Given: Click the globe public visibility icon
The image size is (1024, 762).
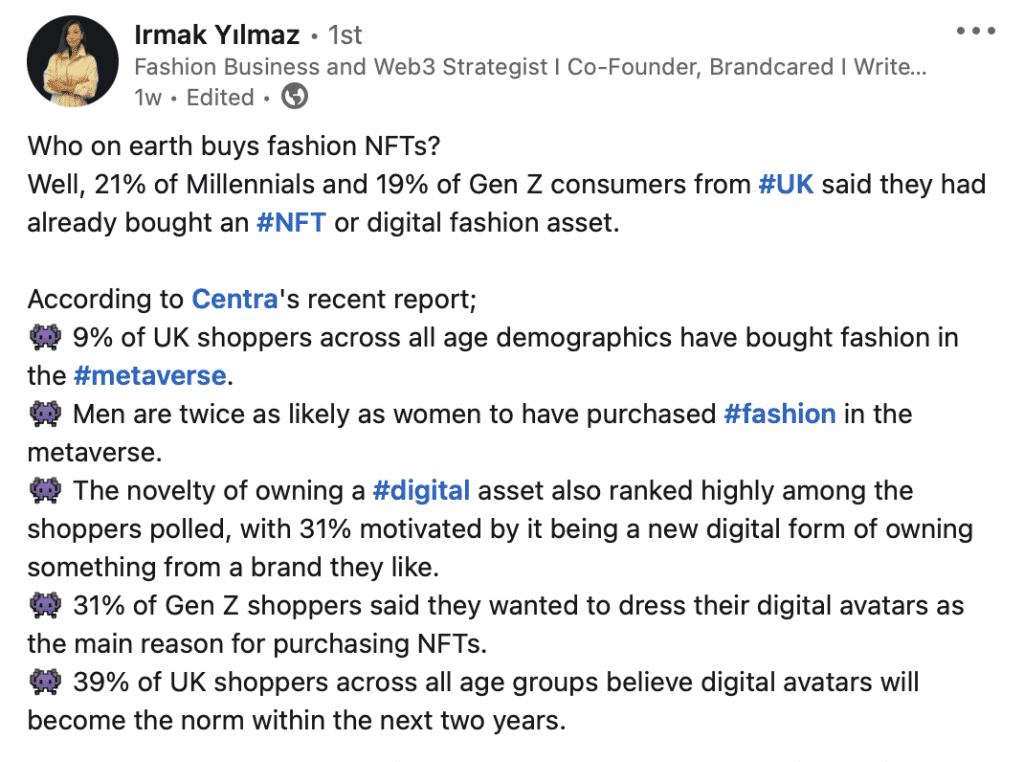Looking at the screenshot, I should click(x=295, y=97).
